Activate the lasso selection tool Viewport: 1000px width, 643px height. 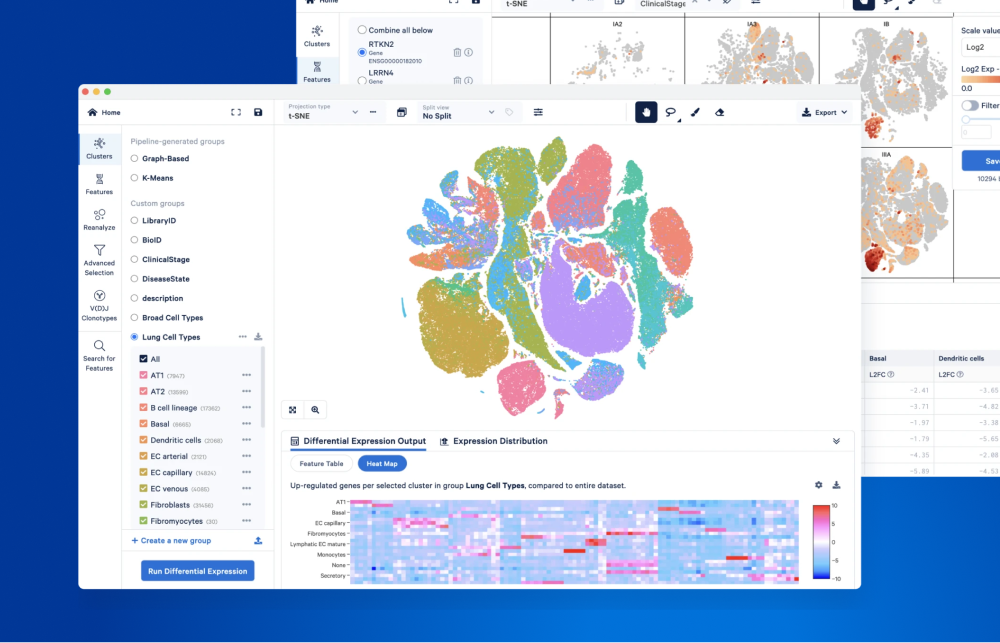(x=671, y=112)
